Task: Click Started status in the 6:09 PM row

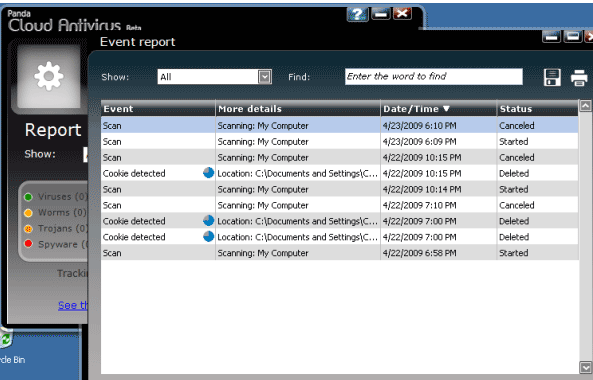Action: 513,142
